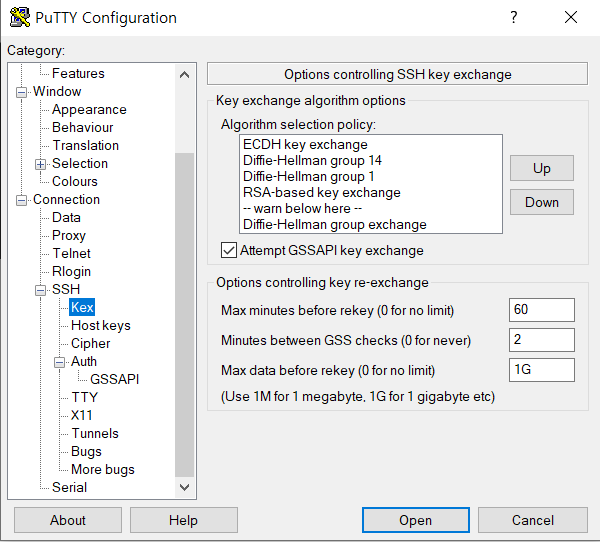Expand the Selection tree node
This screenshot has width=600, height=542.
point(40,164)
